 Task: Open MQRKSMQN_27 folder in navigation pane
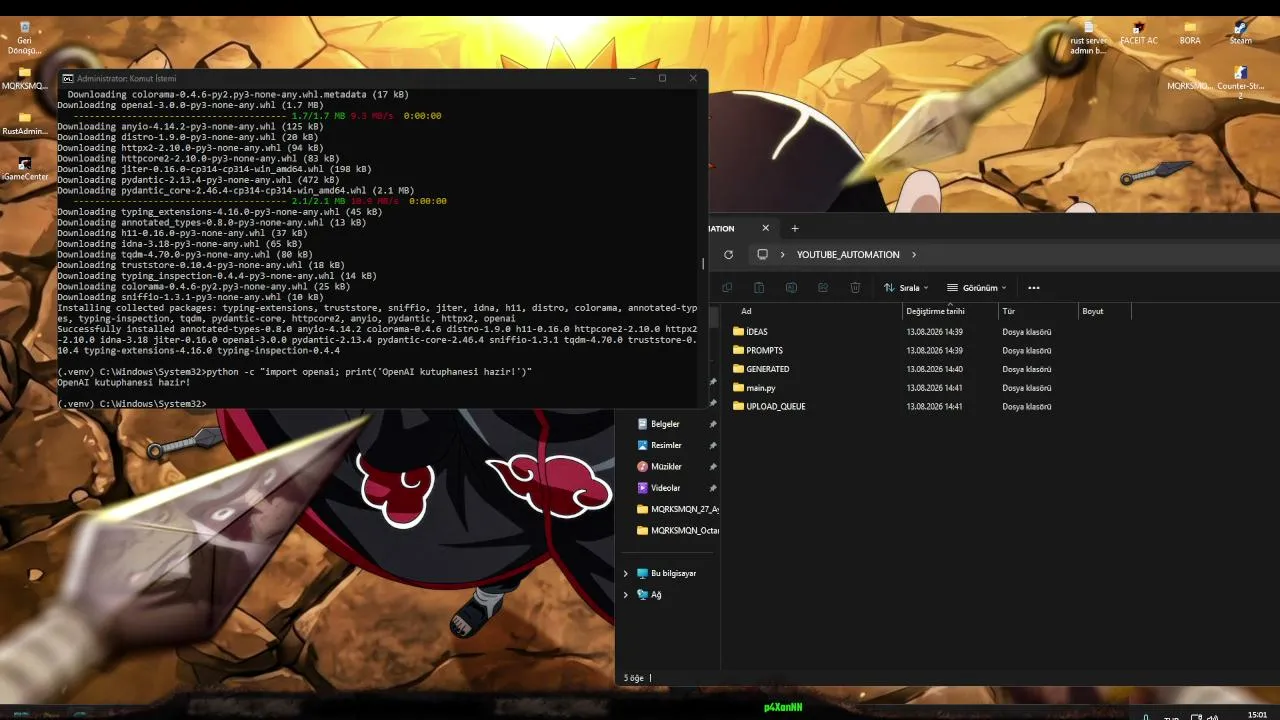tap(677, 509)
